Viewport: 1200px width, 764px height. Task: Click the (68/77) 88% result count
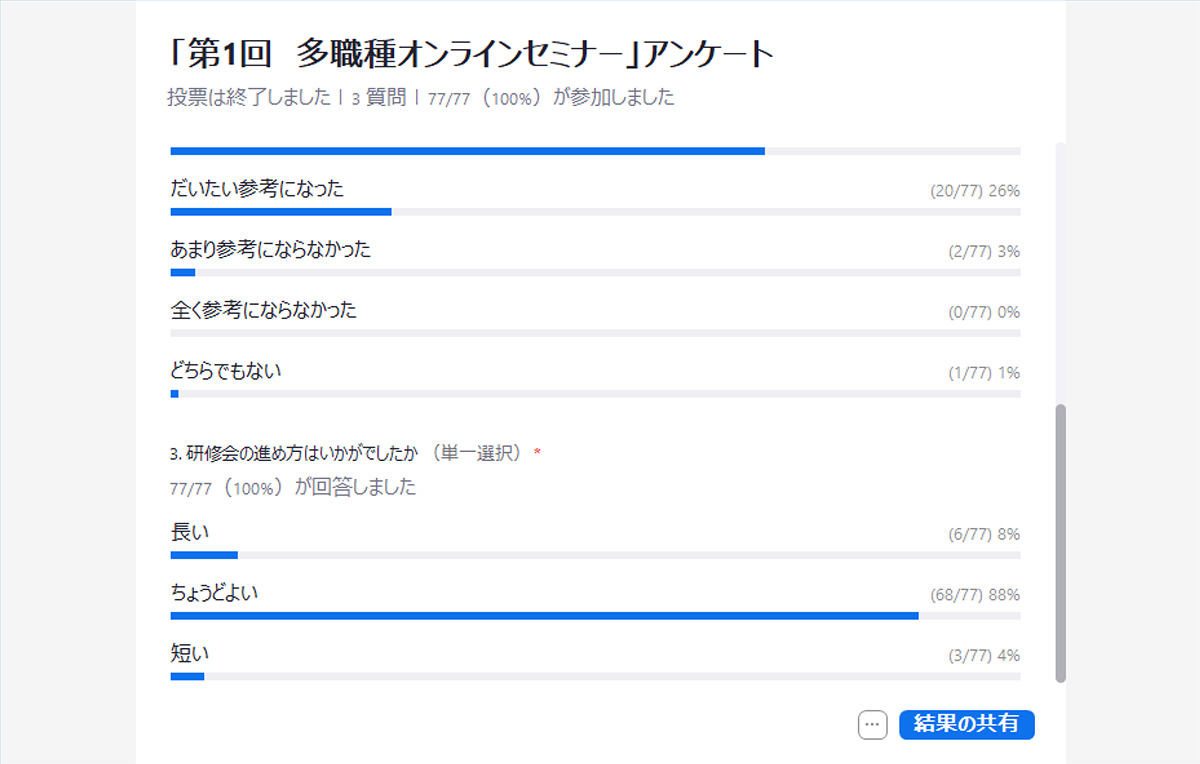tap(974, 595)
